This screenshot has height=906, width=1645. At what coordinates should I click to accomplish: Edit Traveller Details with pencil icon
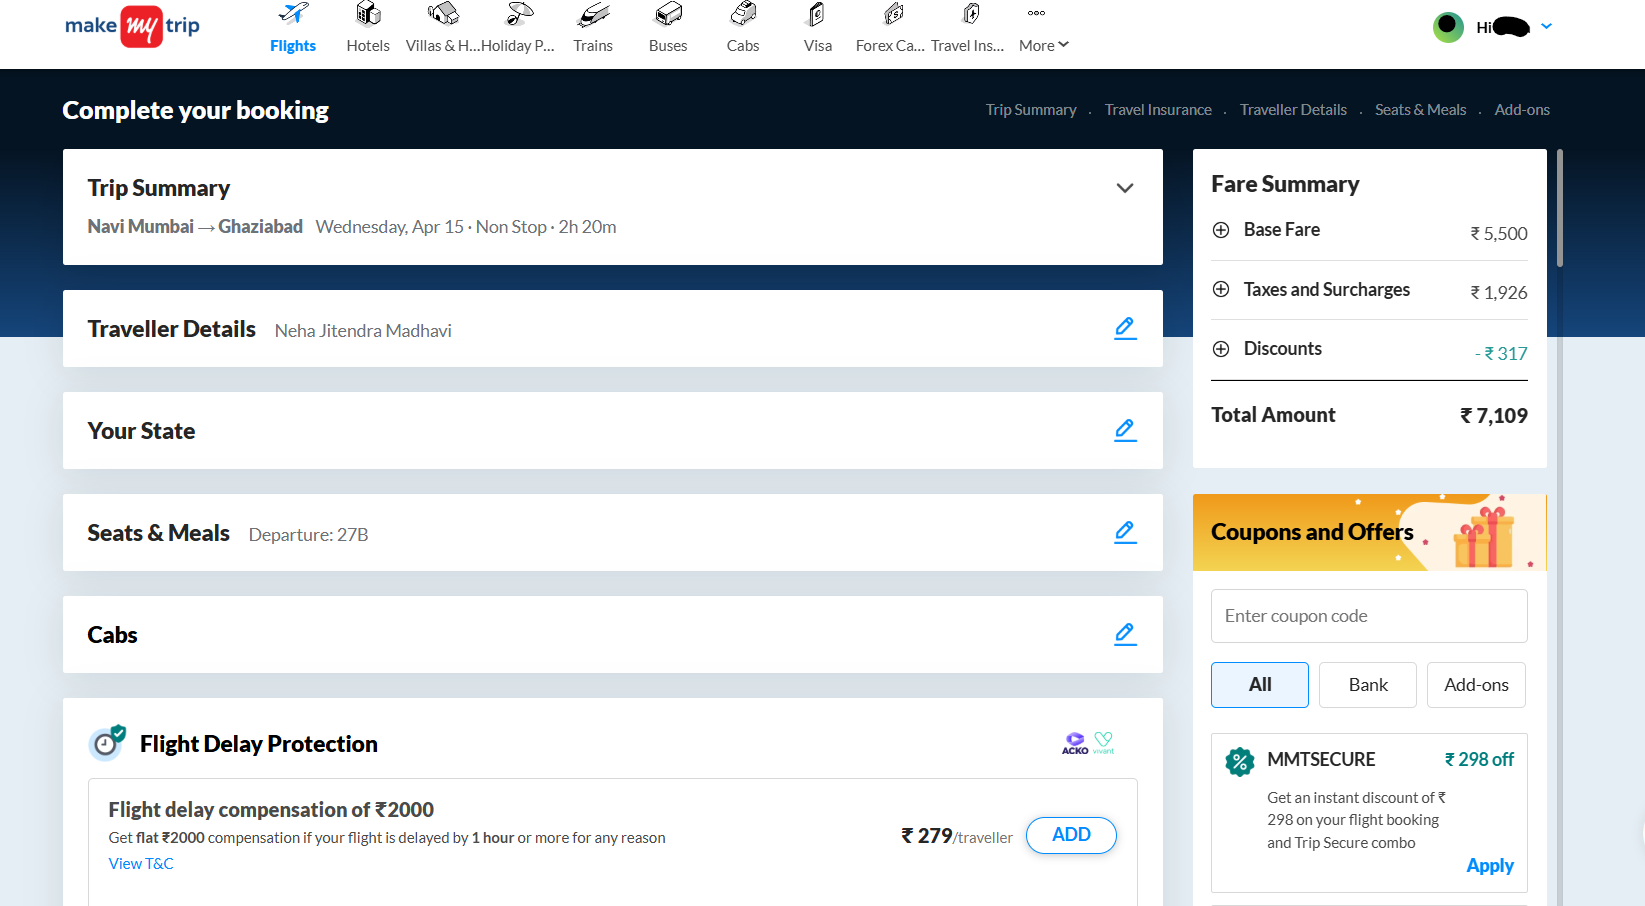pos(1125,328)
